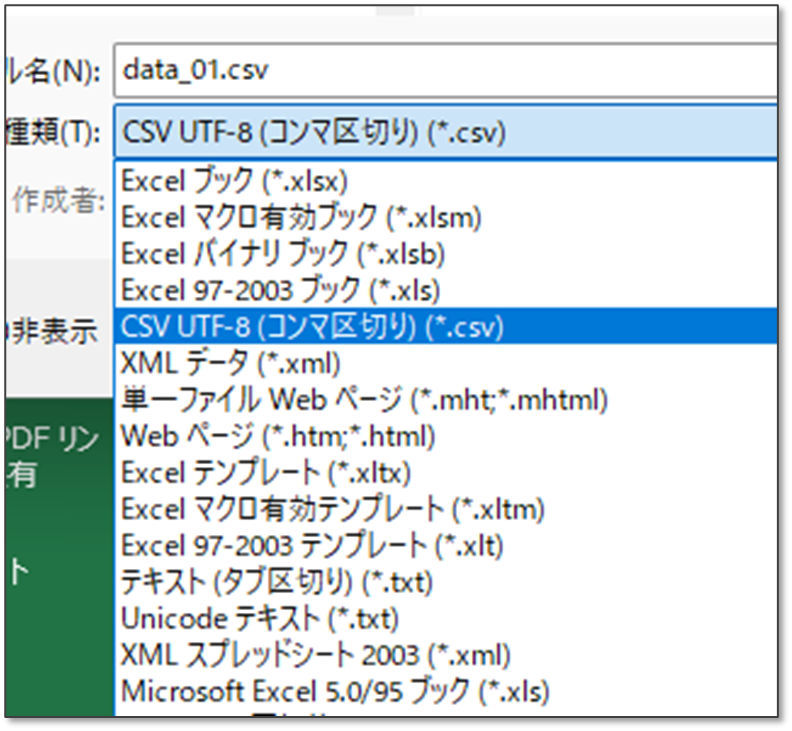This screenshot has width=792, height=731.
Task: Collapse the file type combo box showing CSV UTF-8
Action: [440, 131]
